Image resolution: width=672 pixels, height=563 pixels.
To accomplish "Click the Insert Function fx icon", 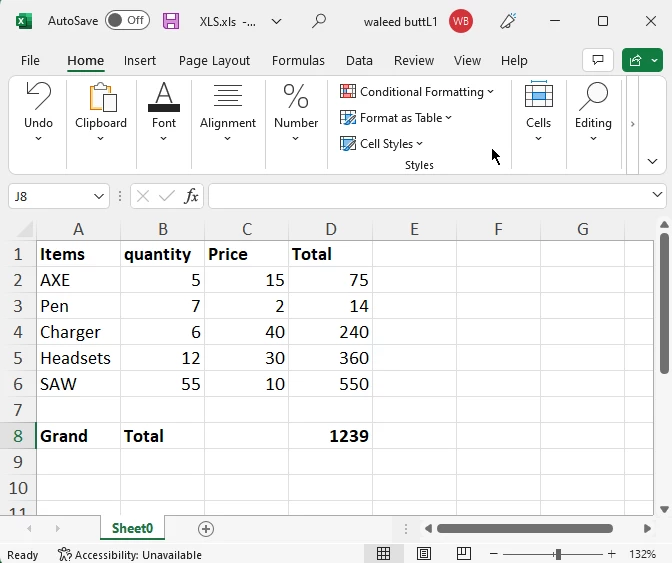I will pyautogui.click(x=191, y=196).
